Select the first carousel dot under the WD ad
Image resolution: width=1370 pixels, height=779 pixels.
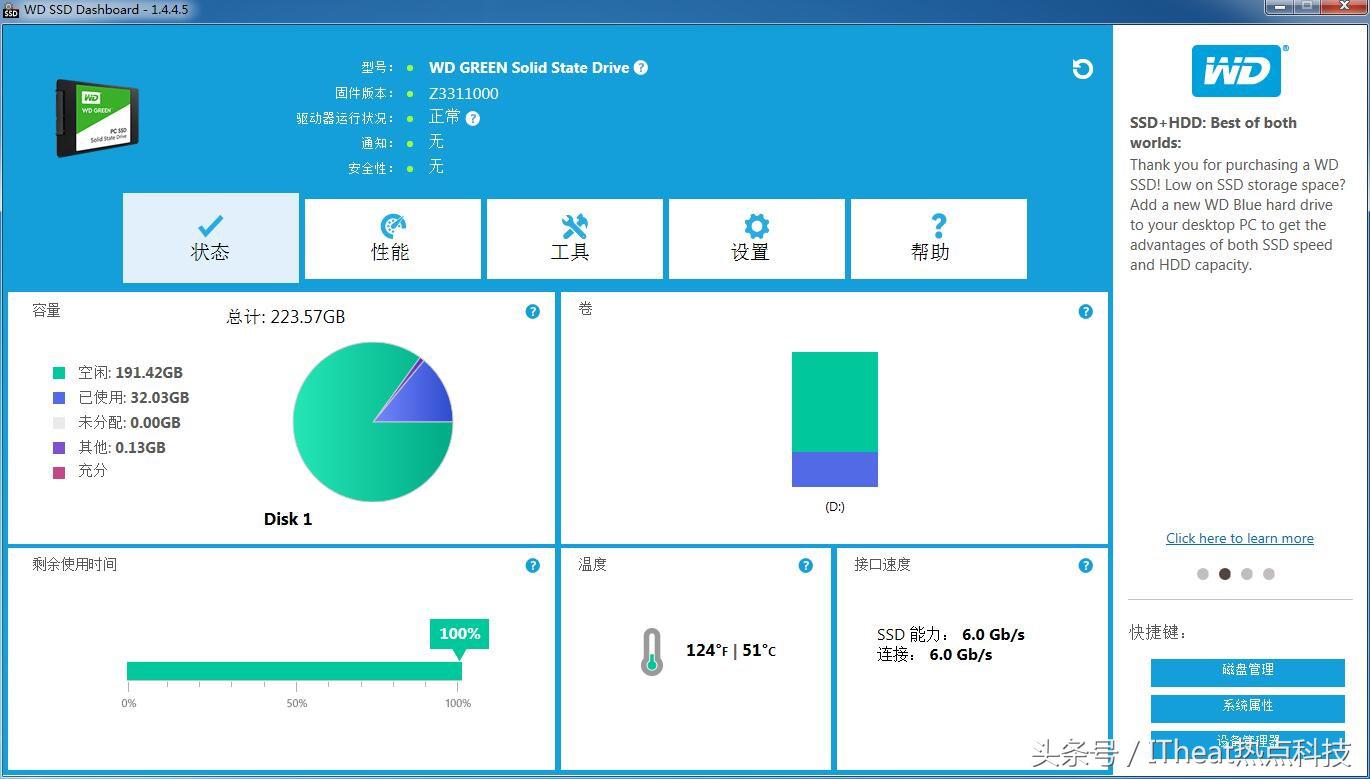[1203, 574]
